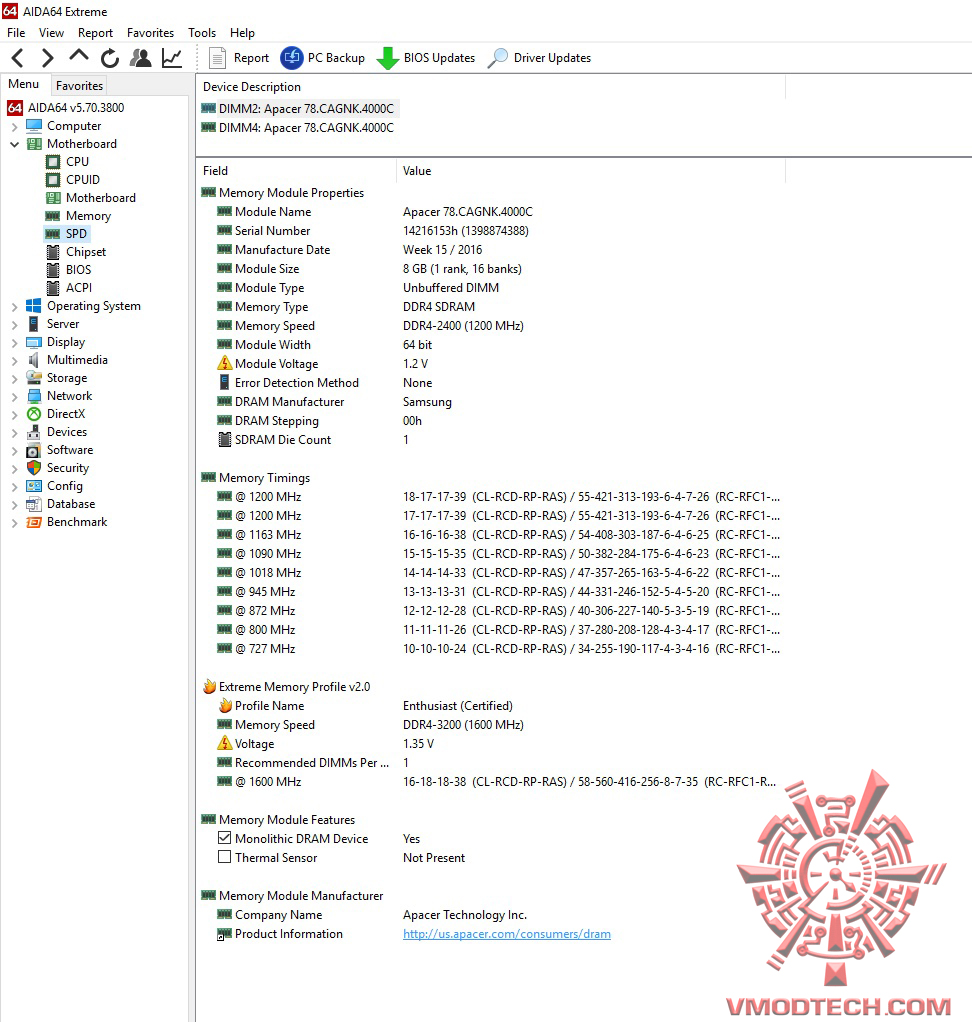972x1022 pixels.
Task: Open the users manage icon in toolbar
Action: pyautogui.click(x=140, y=58)
